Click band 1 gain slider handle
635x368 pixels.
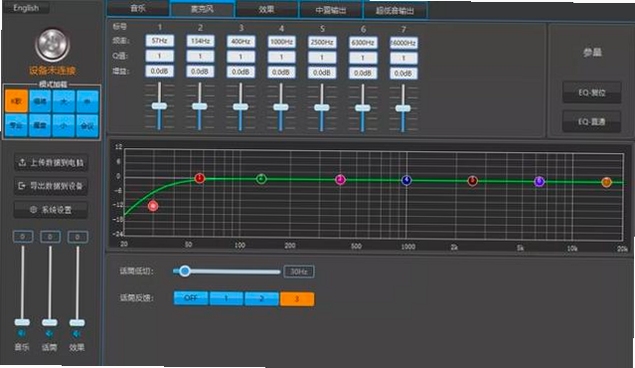159,106
